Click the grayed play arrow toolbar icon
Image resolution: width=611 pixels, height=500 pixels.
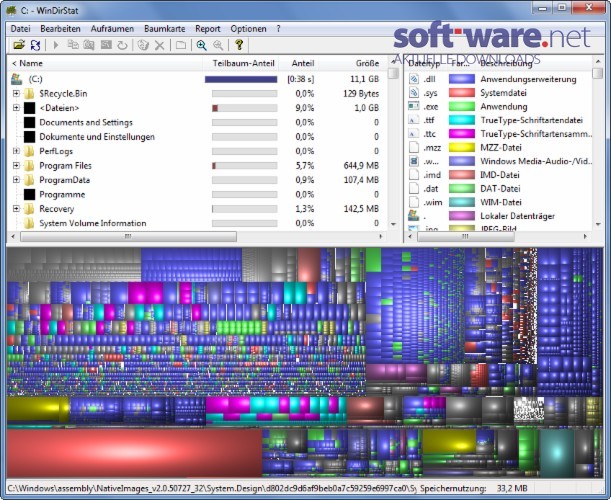(x=56, y=45)
